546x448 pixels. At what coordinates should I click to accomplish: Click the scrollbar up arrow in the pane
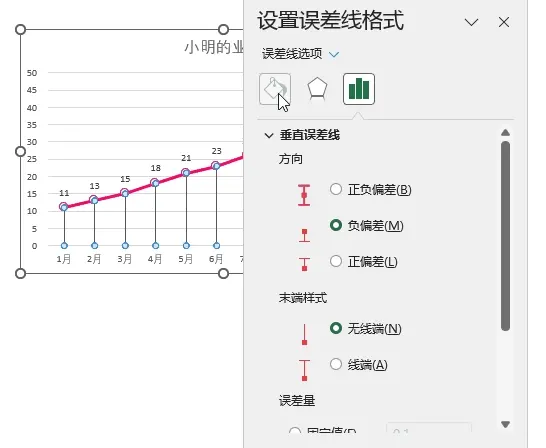pos(505,133)
